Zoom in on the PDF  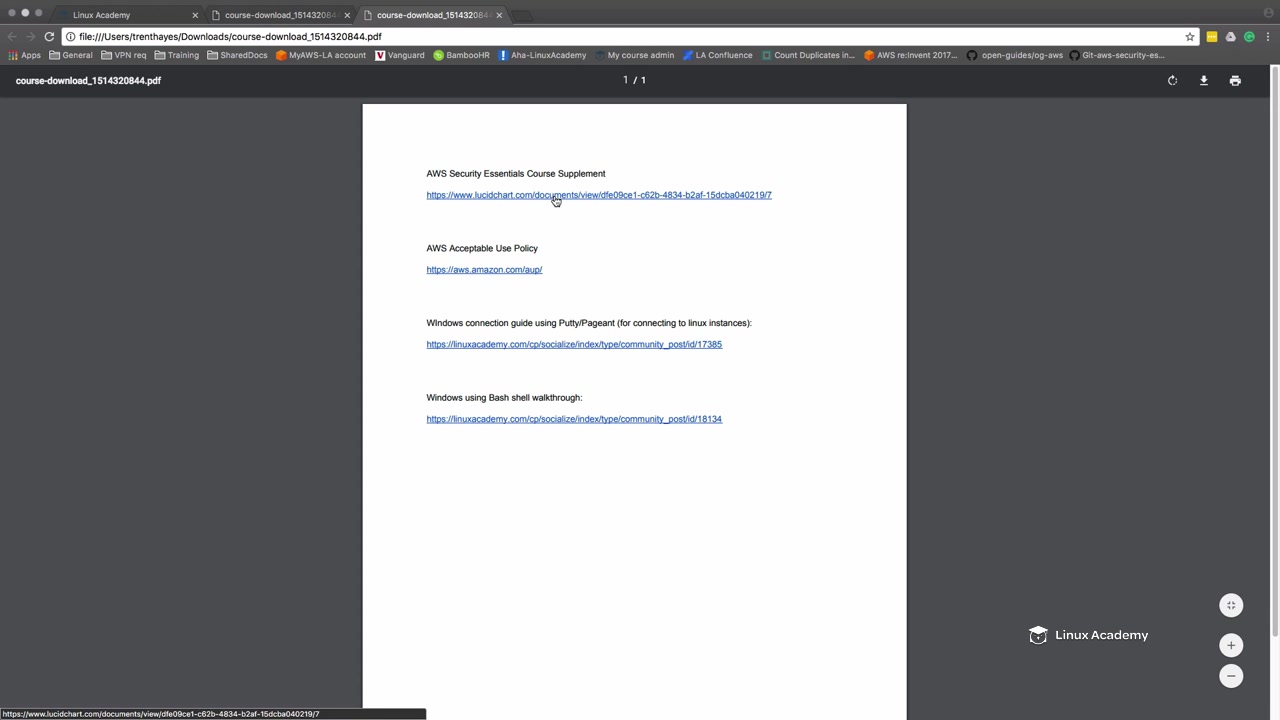pos(1231,645)
